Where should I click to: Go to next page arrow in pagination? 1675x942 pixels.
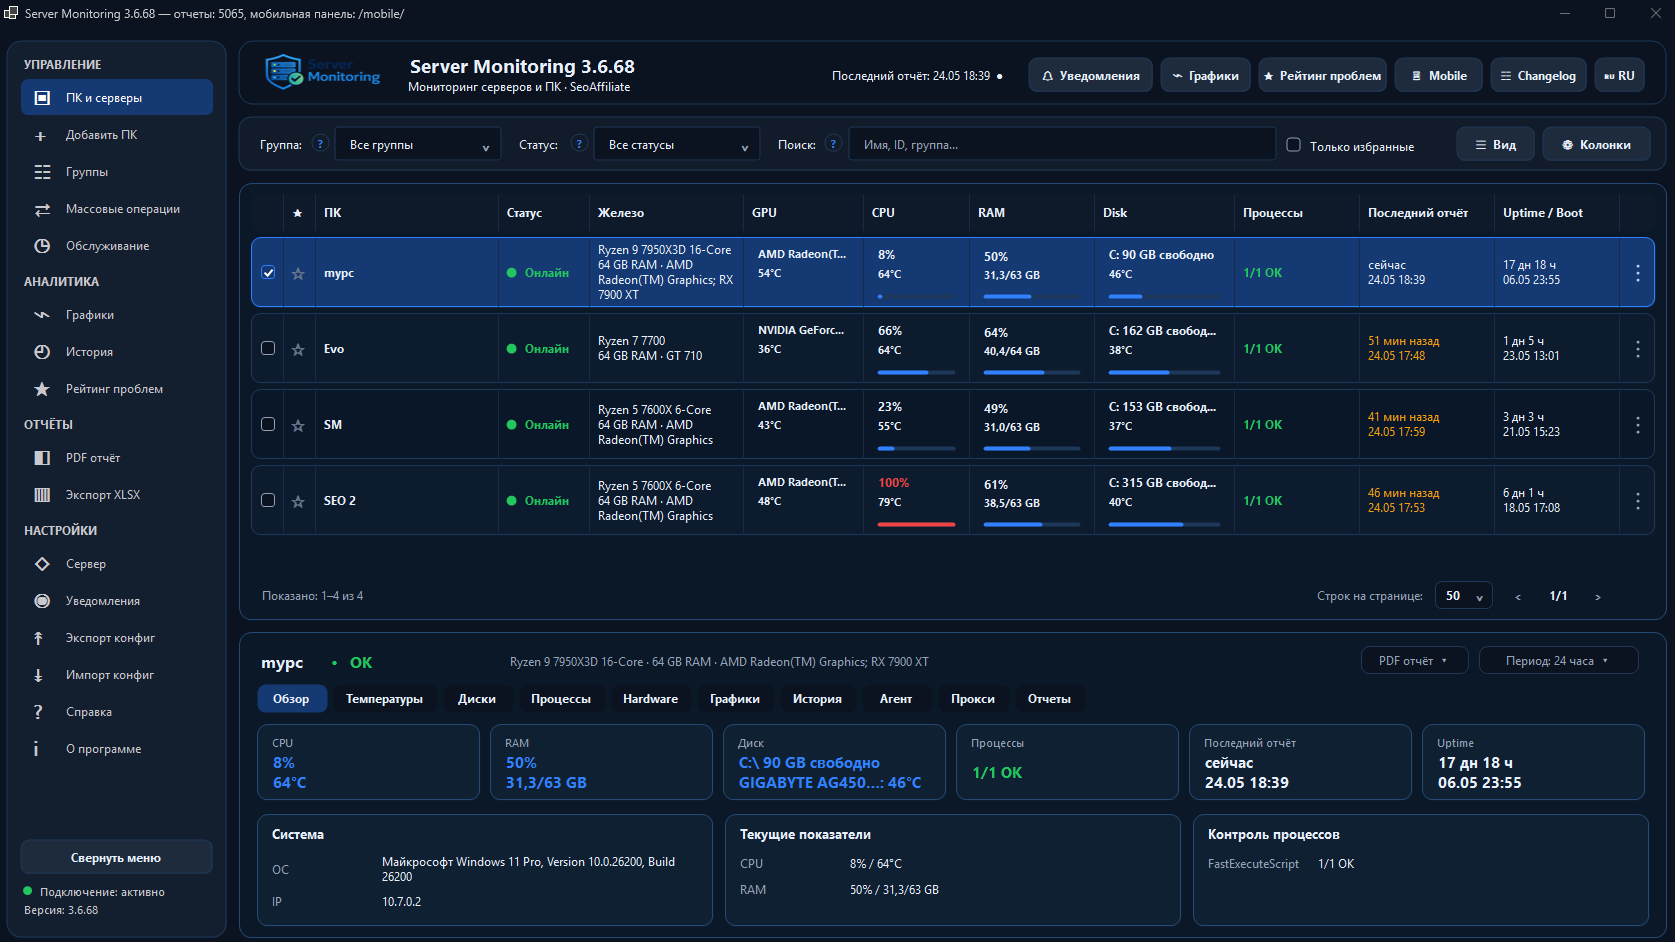1597,597
